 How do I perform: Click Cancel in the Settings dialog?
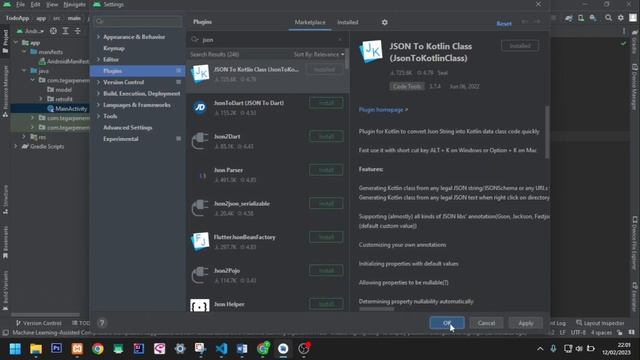[486, 323]
